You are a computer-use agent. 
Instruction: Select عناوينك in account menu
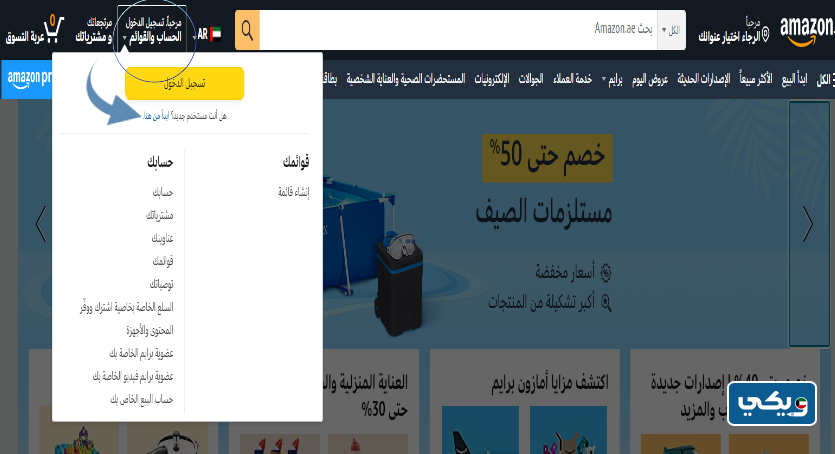[162, 238]
